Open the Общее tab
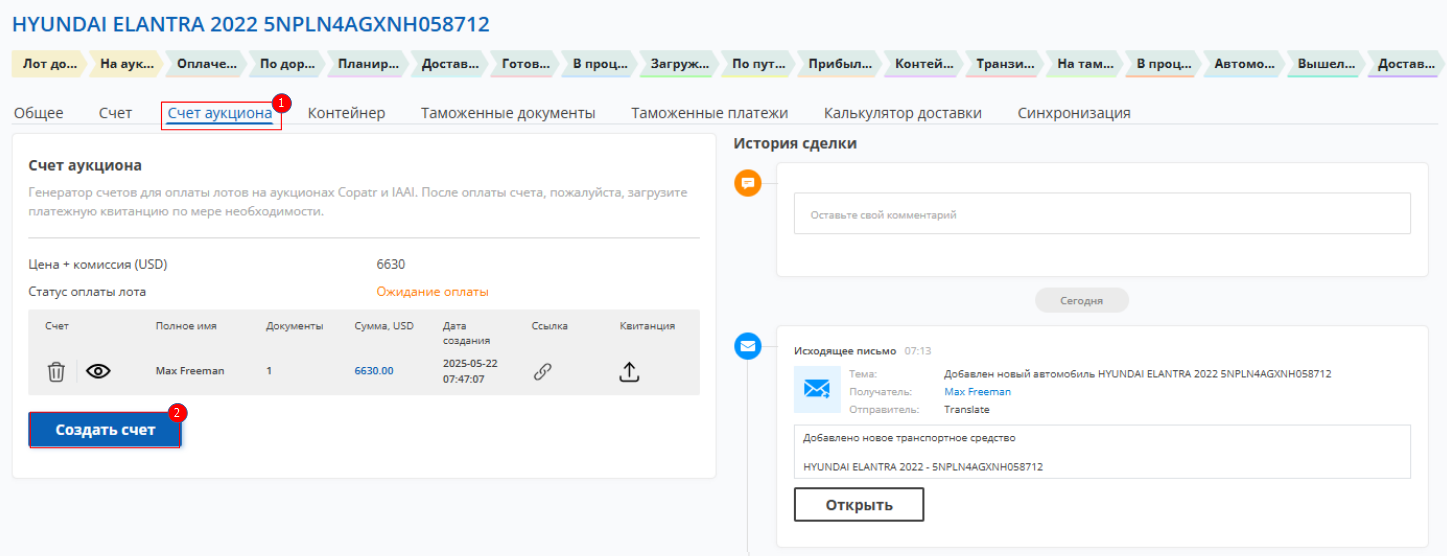Viewport: 1447px width, 556px height. [x=38, y=113]
